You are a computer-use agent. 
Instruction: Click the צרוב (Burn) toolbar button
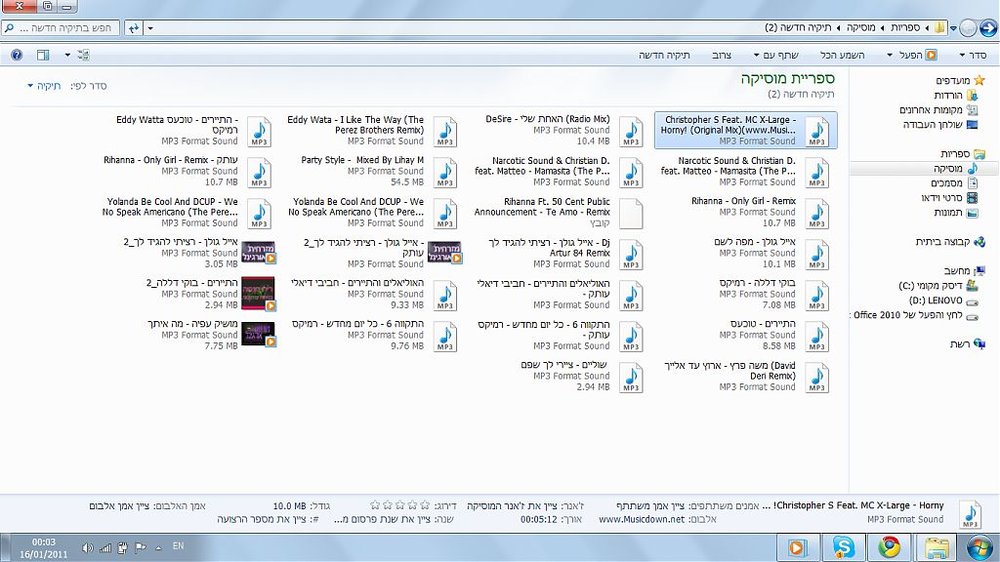tap(721, 55)
